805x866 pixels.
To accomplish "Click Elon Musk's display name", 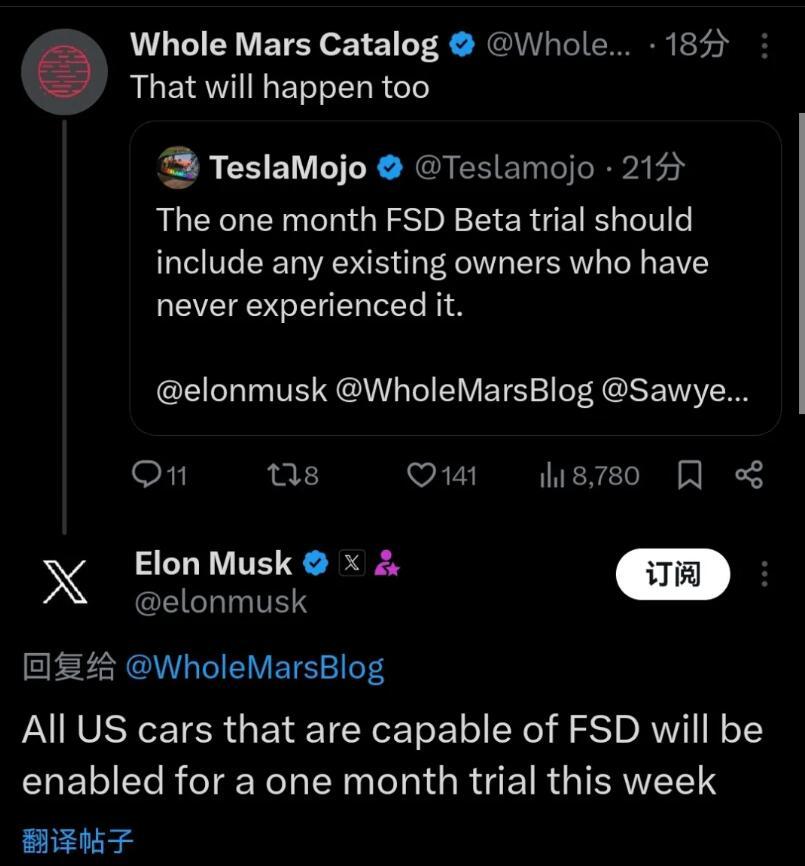I will (x=213, y=564).
